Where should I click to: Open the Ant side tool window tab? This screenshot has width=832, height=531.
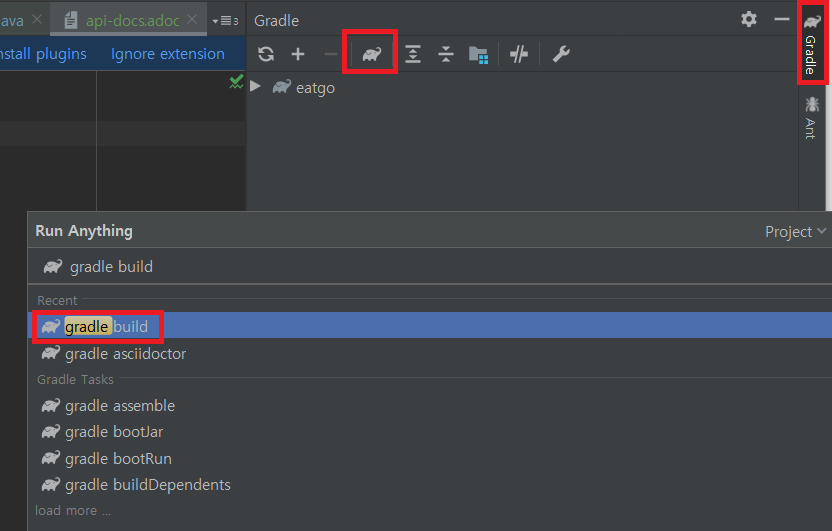click(x=811, y=118)
